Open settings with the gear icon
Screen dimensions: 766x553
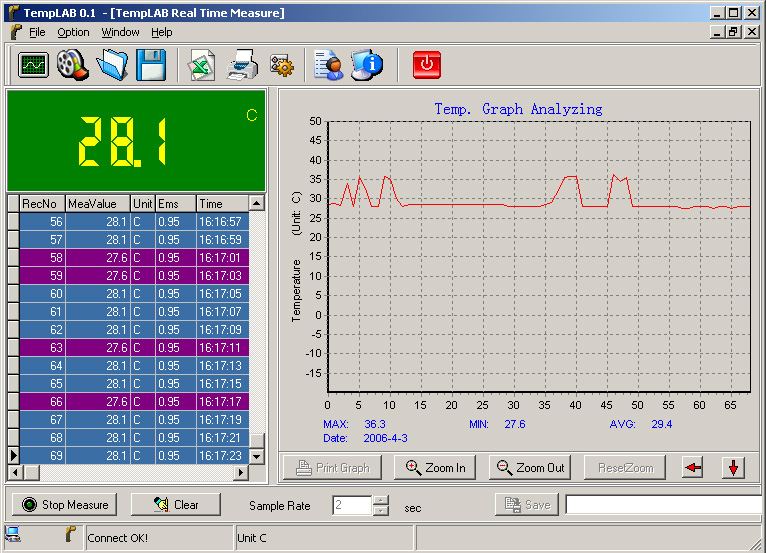pos(280,66)
